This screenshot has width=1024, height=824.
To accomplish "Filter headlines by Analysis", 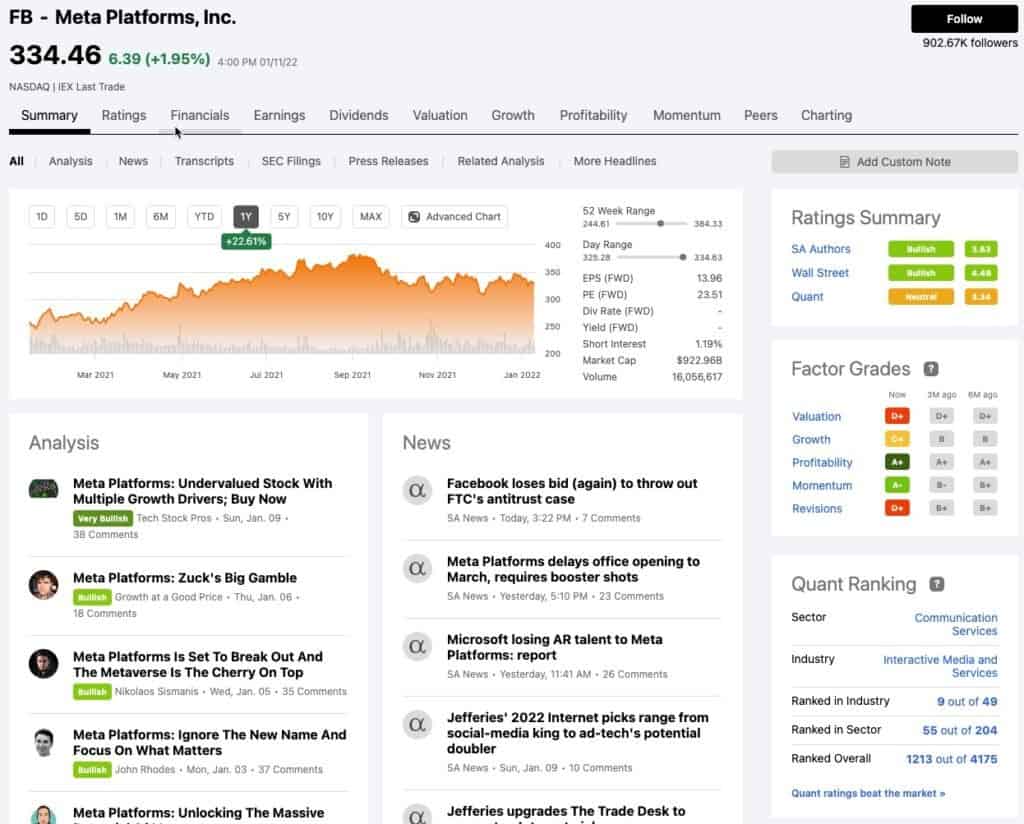I will pyautogui.click(x=71, y=161).
